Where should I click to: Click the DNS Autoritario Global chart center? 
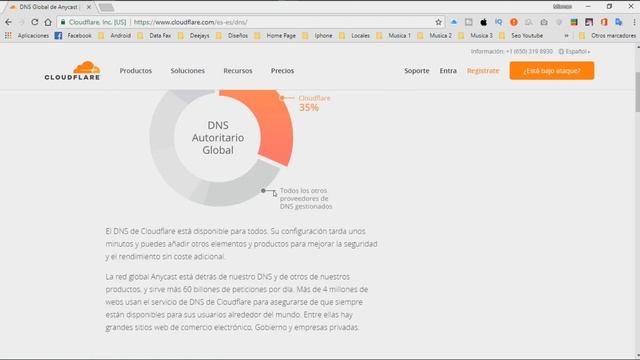tap(218, 138)
